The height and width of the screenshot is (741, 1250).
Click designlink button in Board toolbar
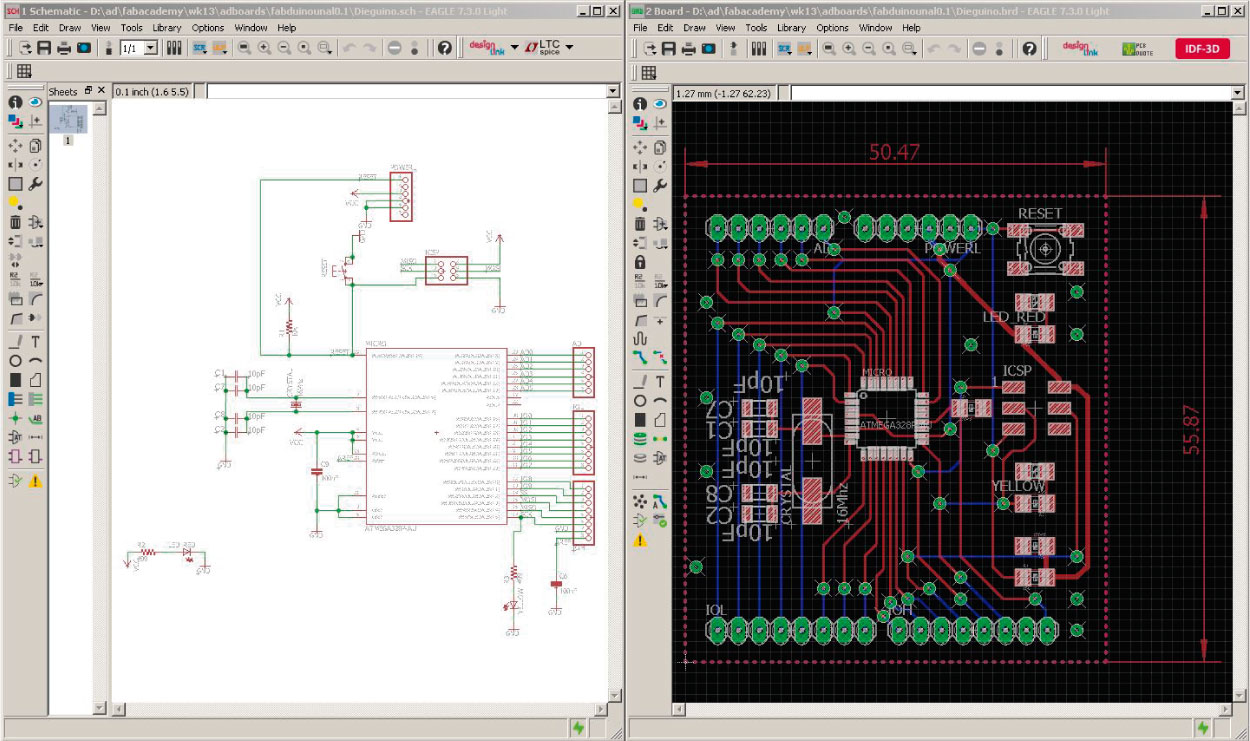[x=1080, y=48]
